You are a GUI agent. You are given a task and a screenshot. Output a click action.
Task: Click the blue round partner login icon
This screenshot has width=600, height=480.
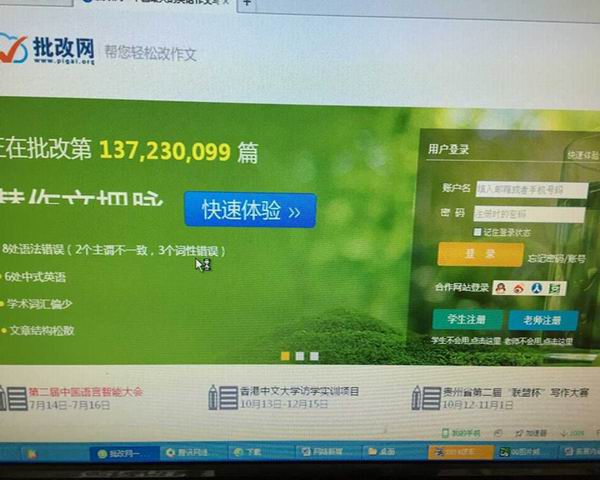click(x=536, y=288)
